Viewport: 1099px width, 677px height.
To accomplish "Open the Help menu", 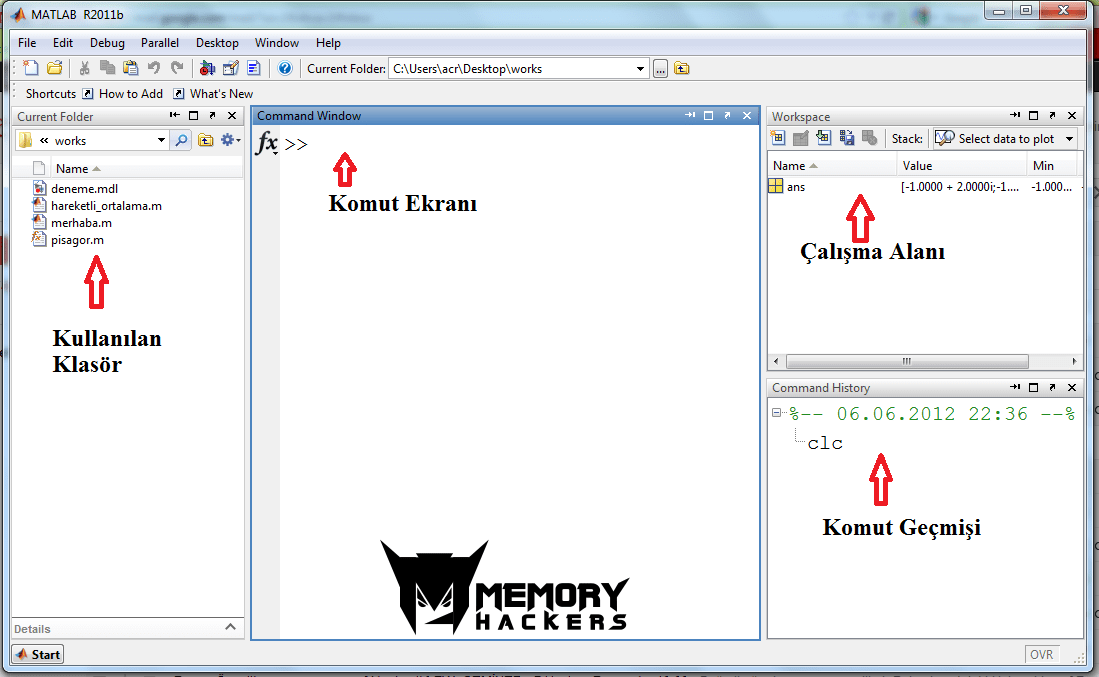I will [x=328, y=43].
